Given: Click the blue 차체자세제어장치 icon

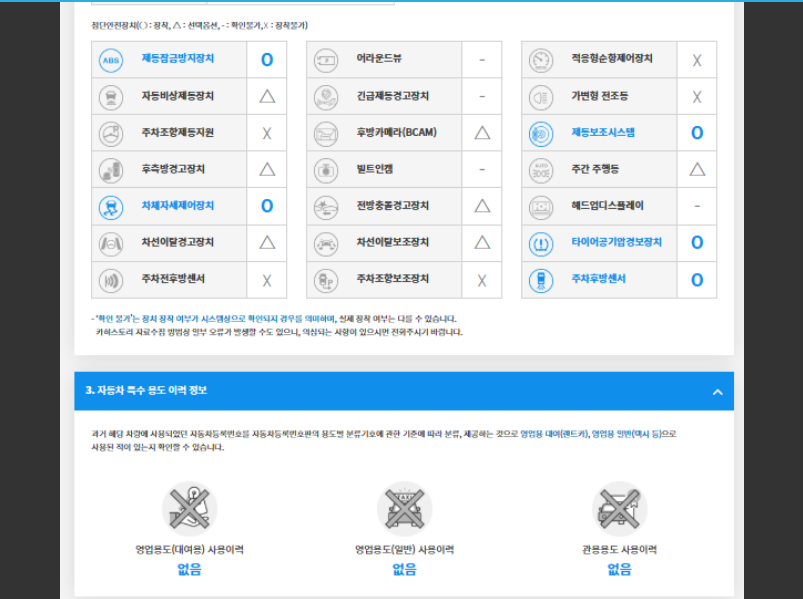Looking at the screenshot, I should (111, 207).
